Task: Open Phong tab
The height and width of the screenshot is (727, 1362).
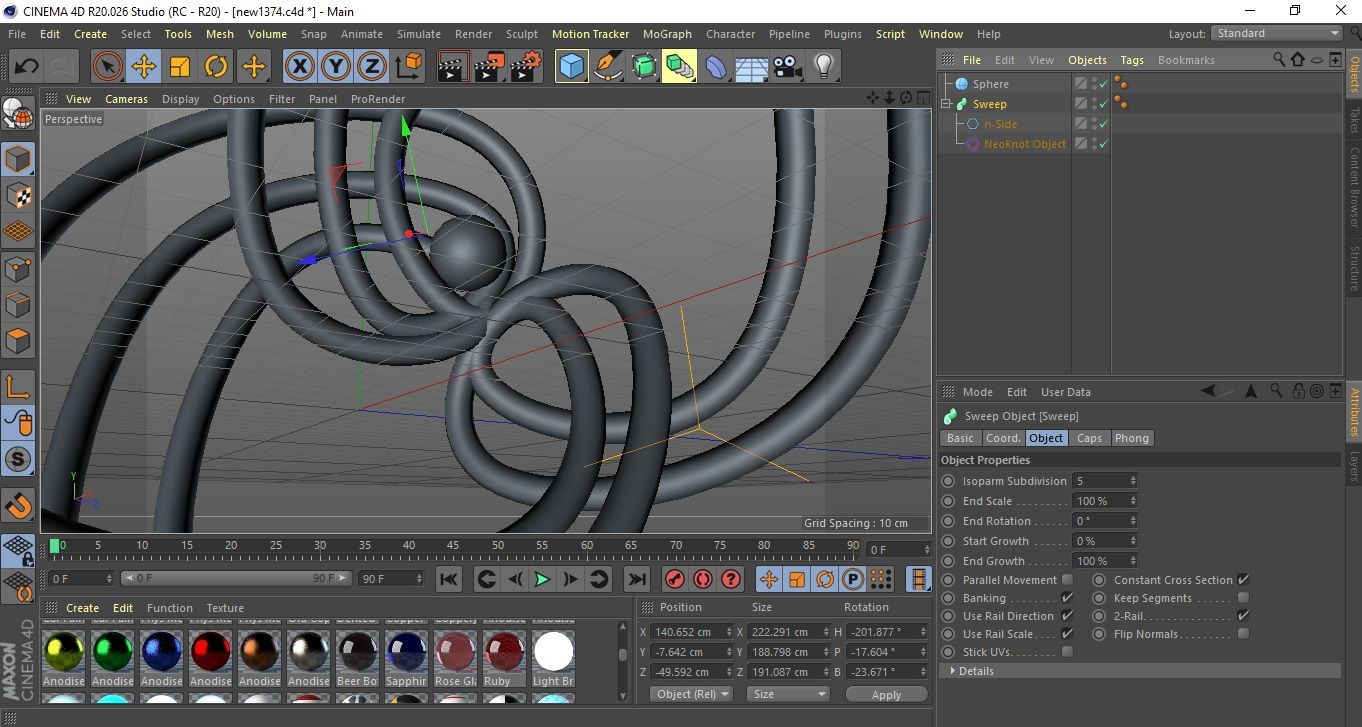Action: pyautogui.click(x=1131, y=438)
